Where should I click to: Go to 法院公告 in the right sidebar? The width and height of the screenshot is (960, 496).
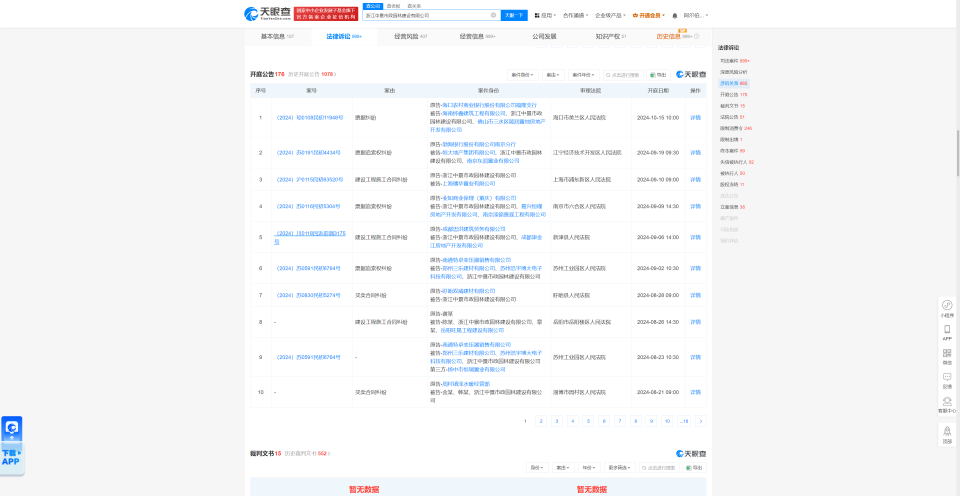[732, 117]
